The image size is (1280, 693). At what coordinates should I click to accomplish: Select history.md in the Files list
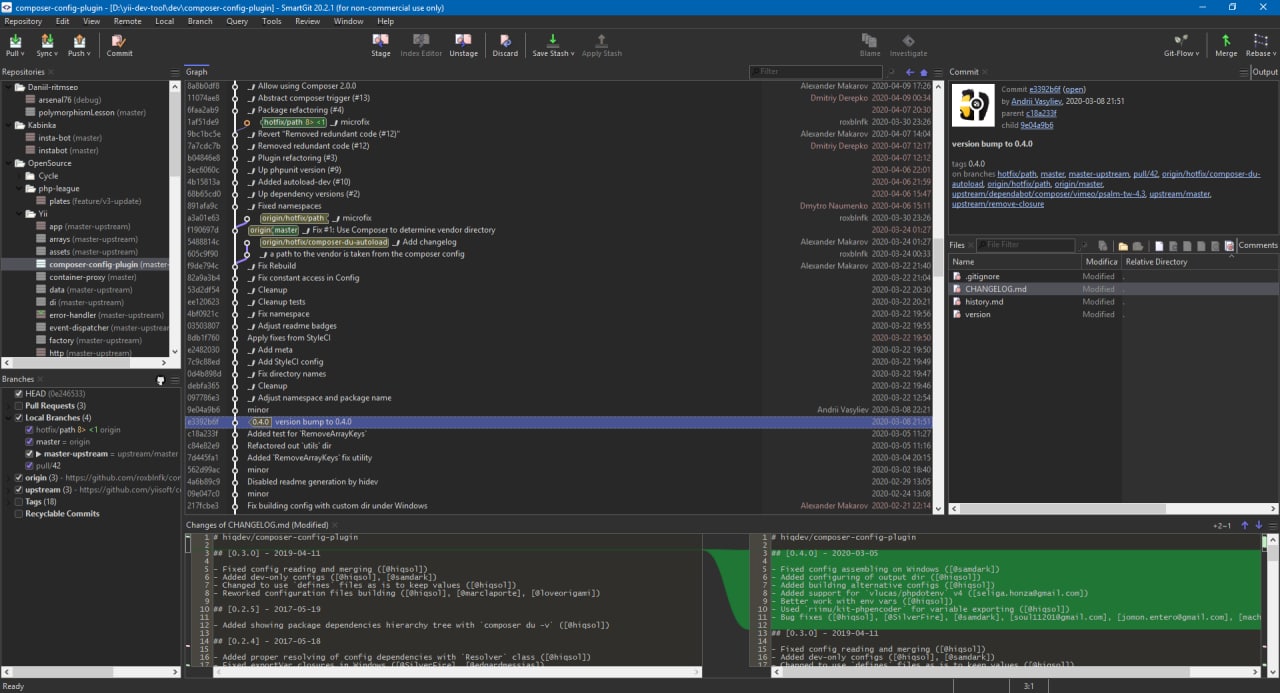984,301
